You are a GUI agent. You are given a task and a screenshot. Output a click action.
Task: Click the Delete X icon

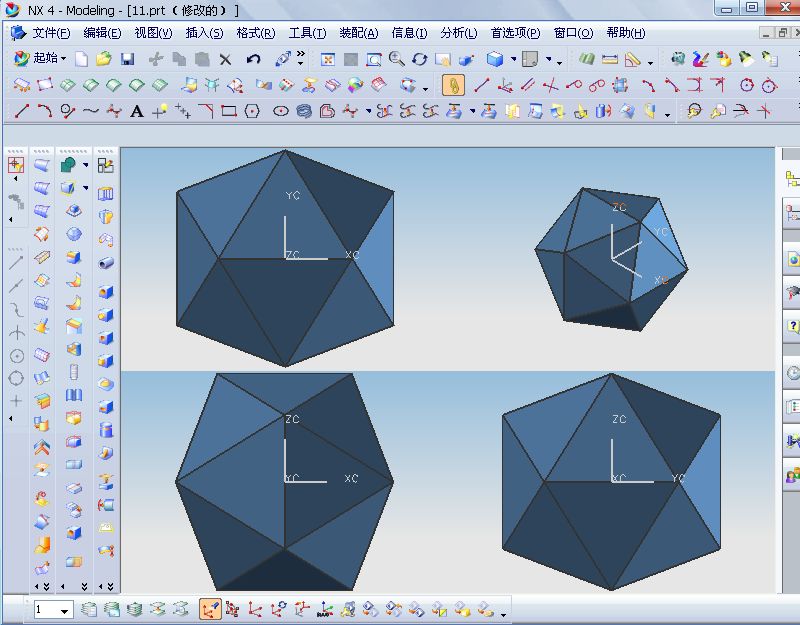click(225, 60)
